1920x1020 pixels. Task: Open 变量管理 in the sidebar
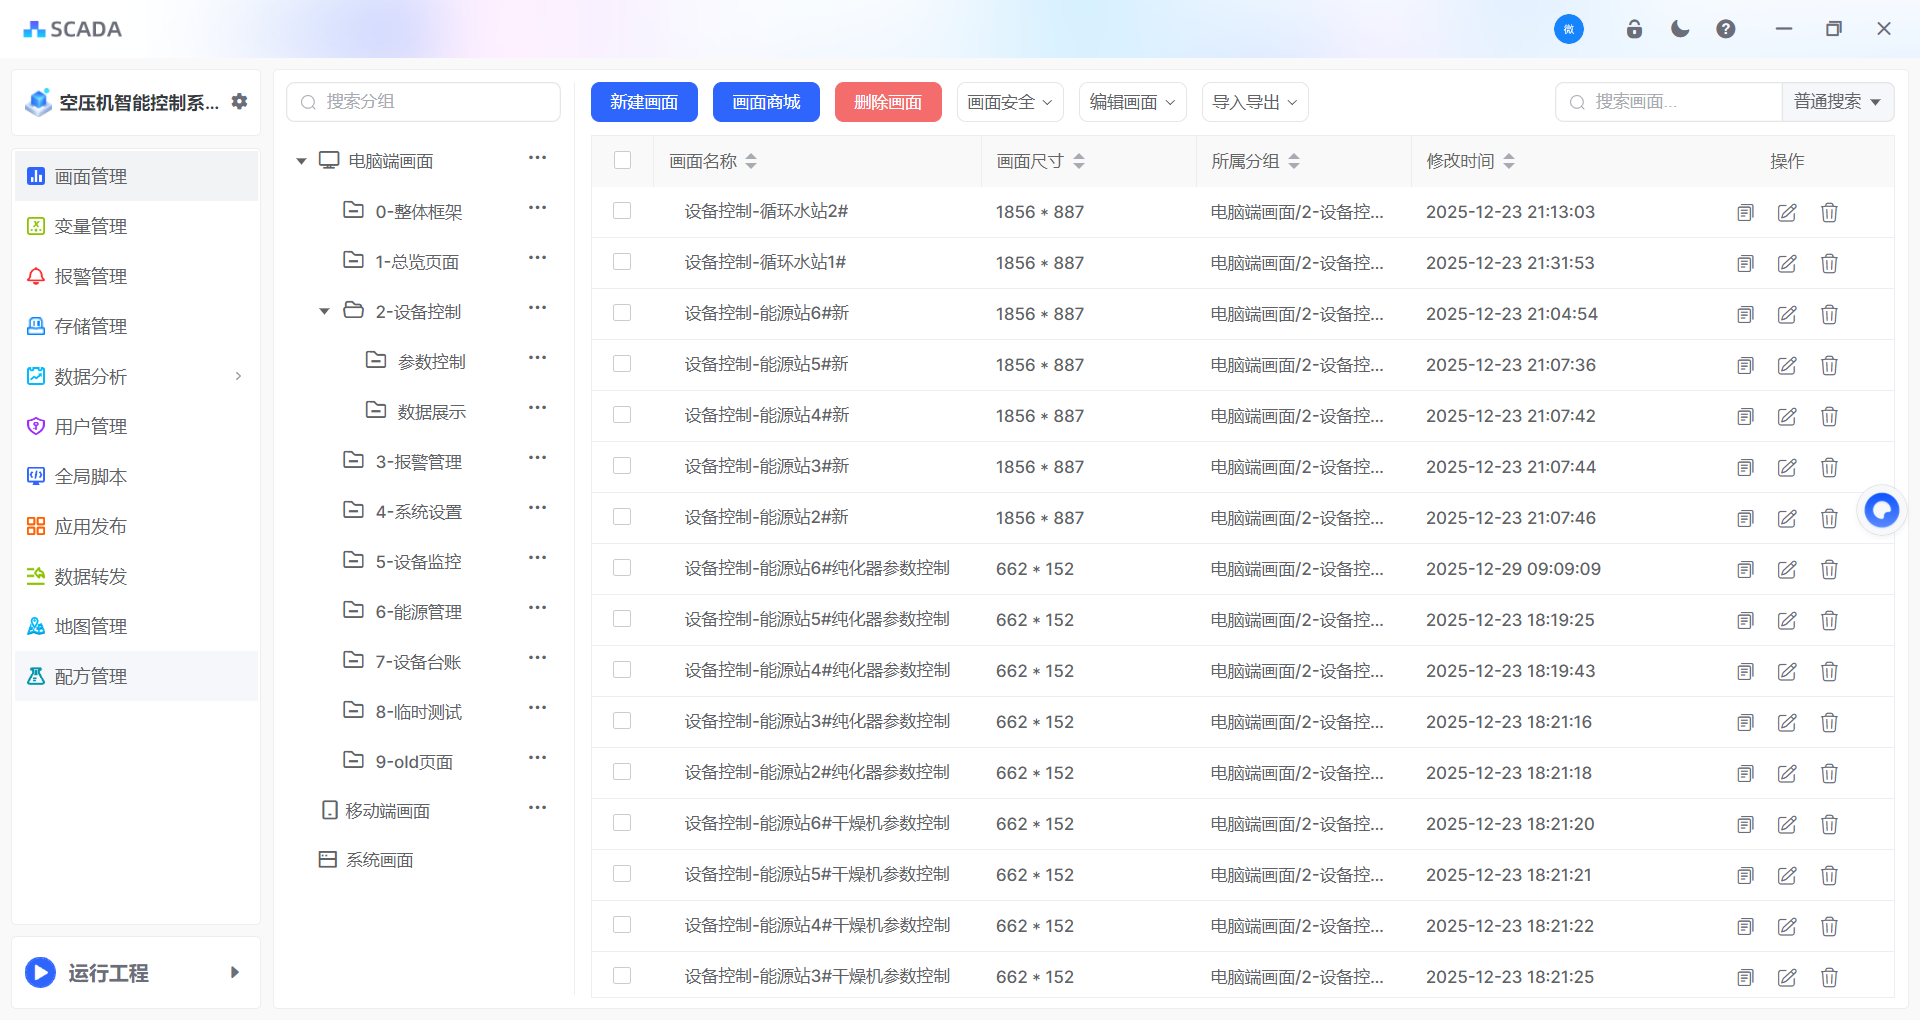pyautogui.click(x=90, y=226)
